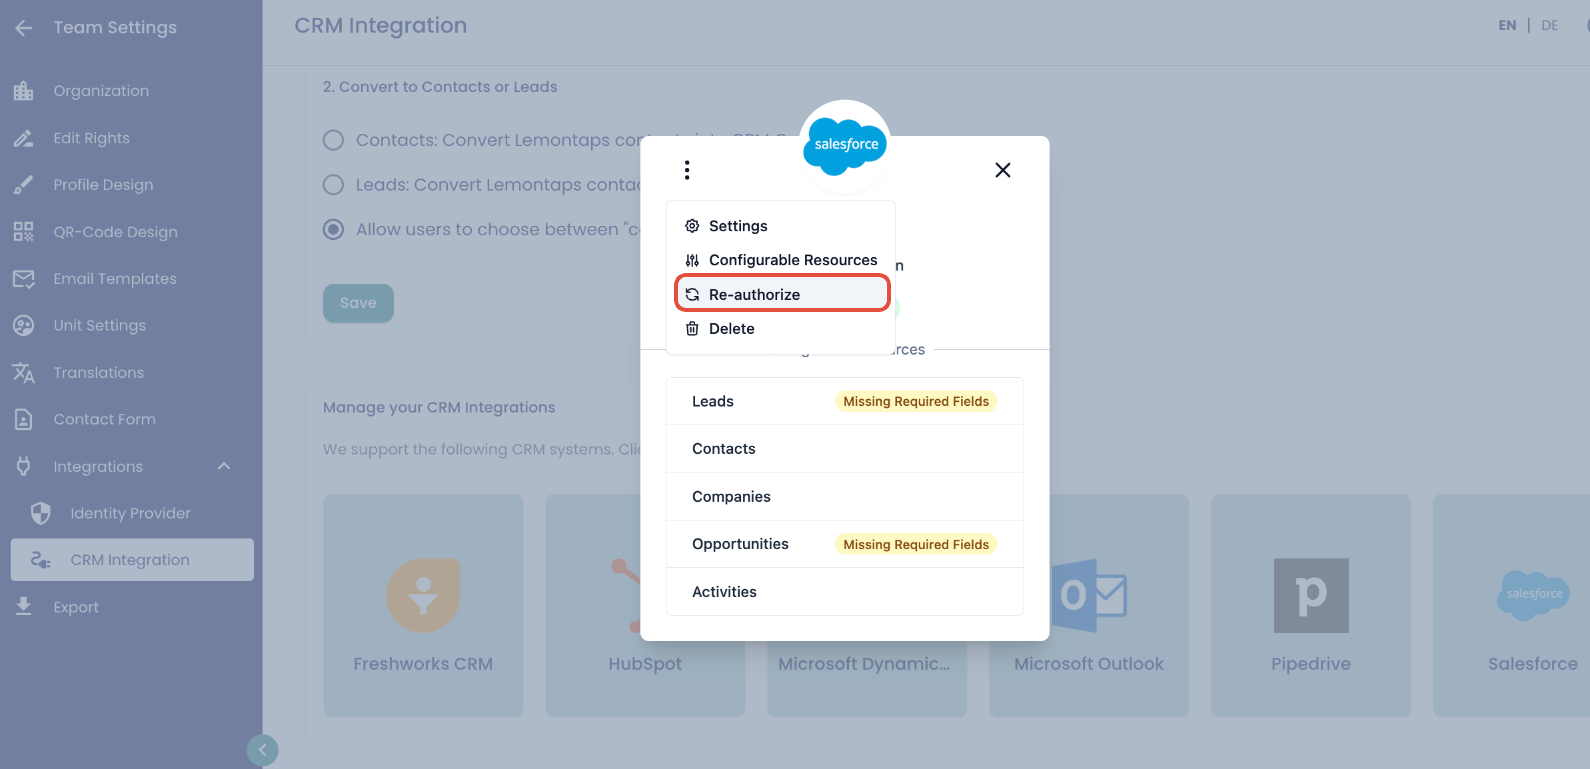Viewport: 1590px width, 769px height.
Task: Select the Freshworks CRM card
Action: click(423, 606)
